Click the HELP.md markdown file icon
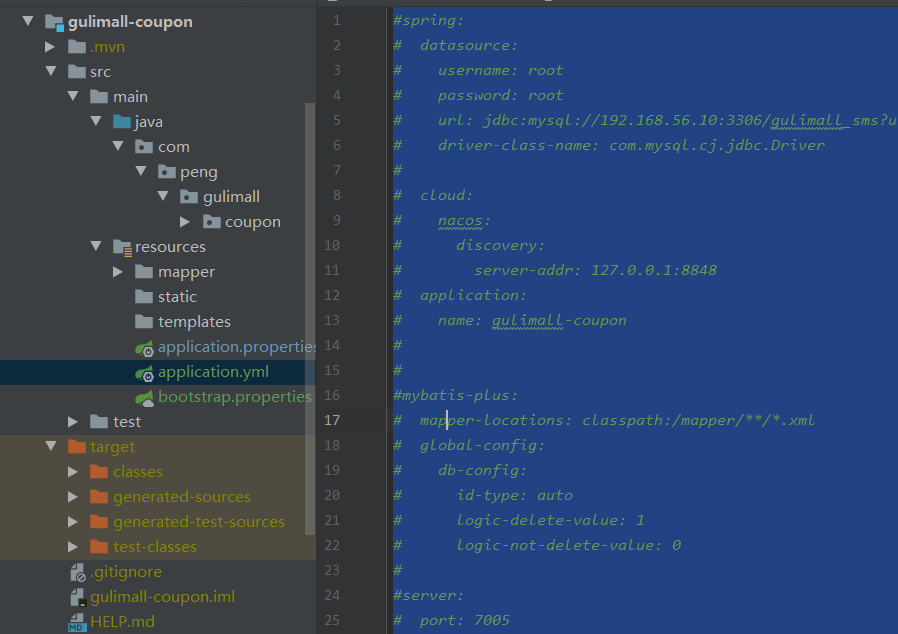898x634 pixels. 77,623
